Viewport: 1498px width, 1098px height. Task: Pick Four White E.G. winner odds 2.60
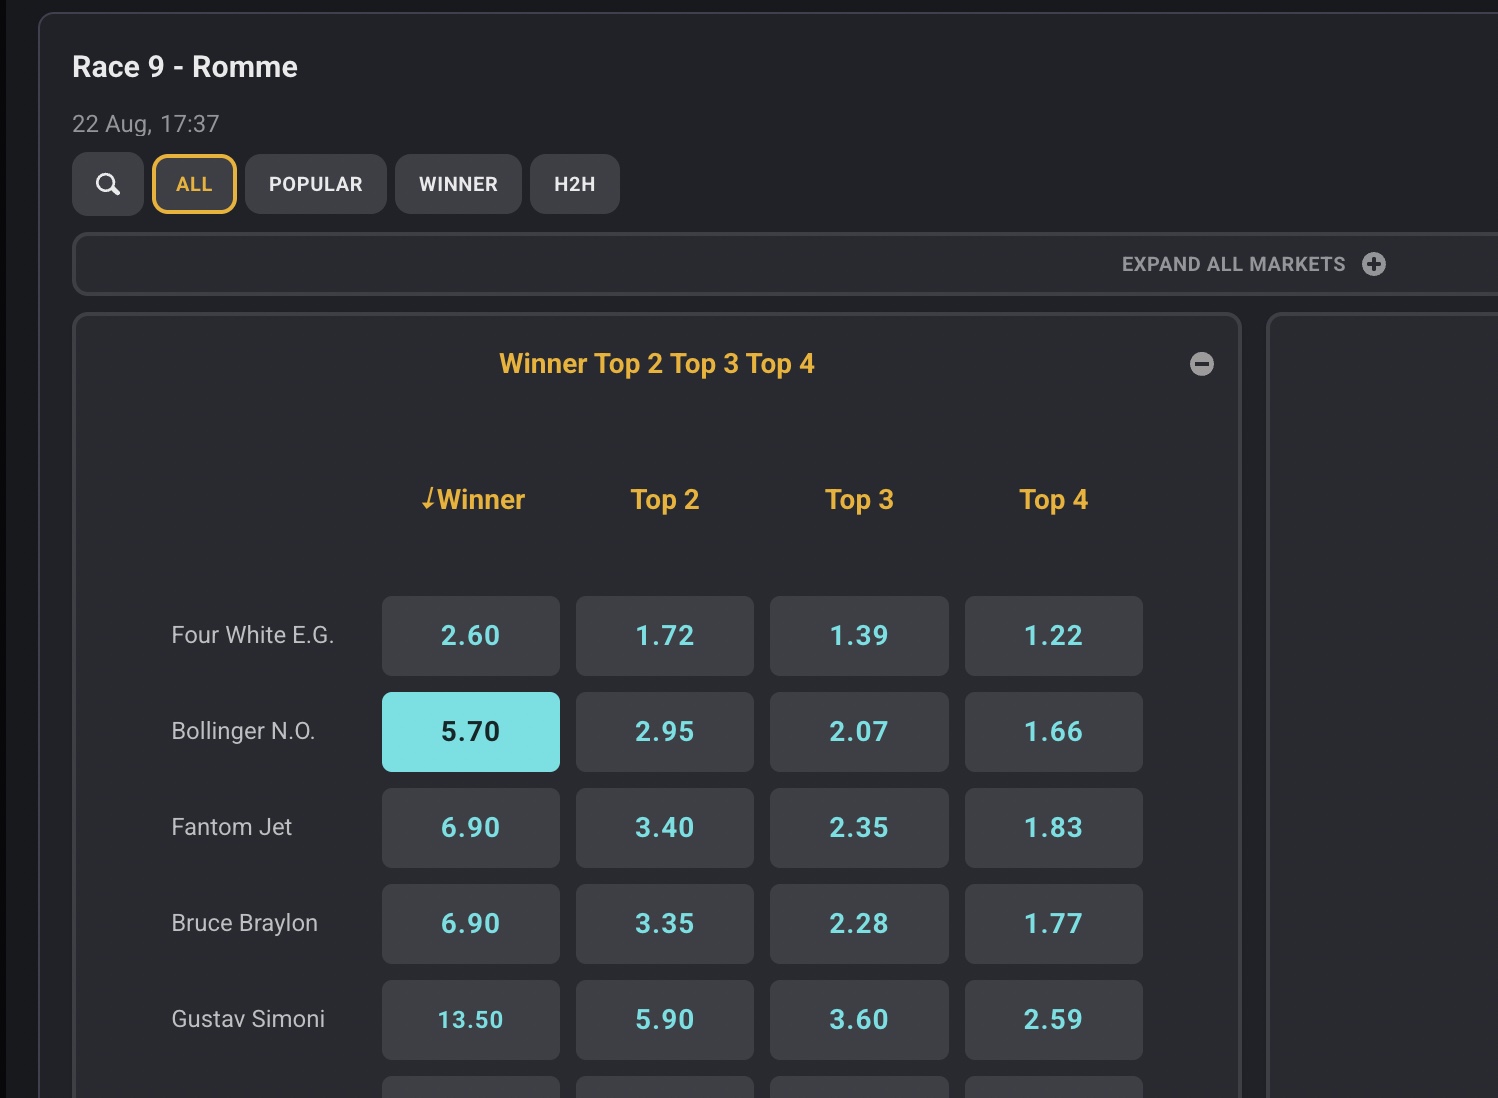tap(471, 636)
